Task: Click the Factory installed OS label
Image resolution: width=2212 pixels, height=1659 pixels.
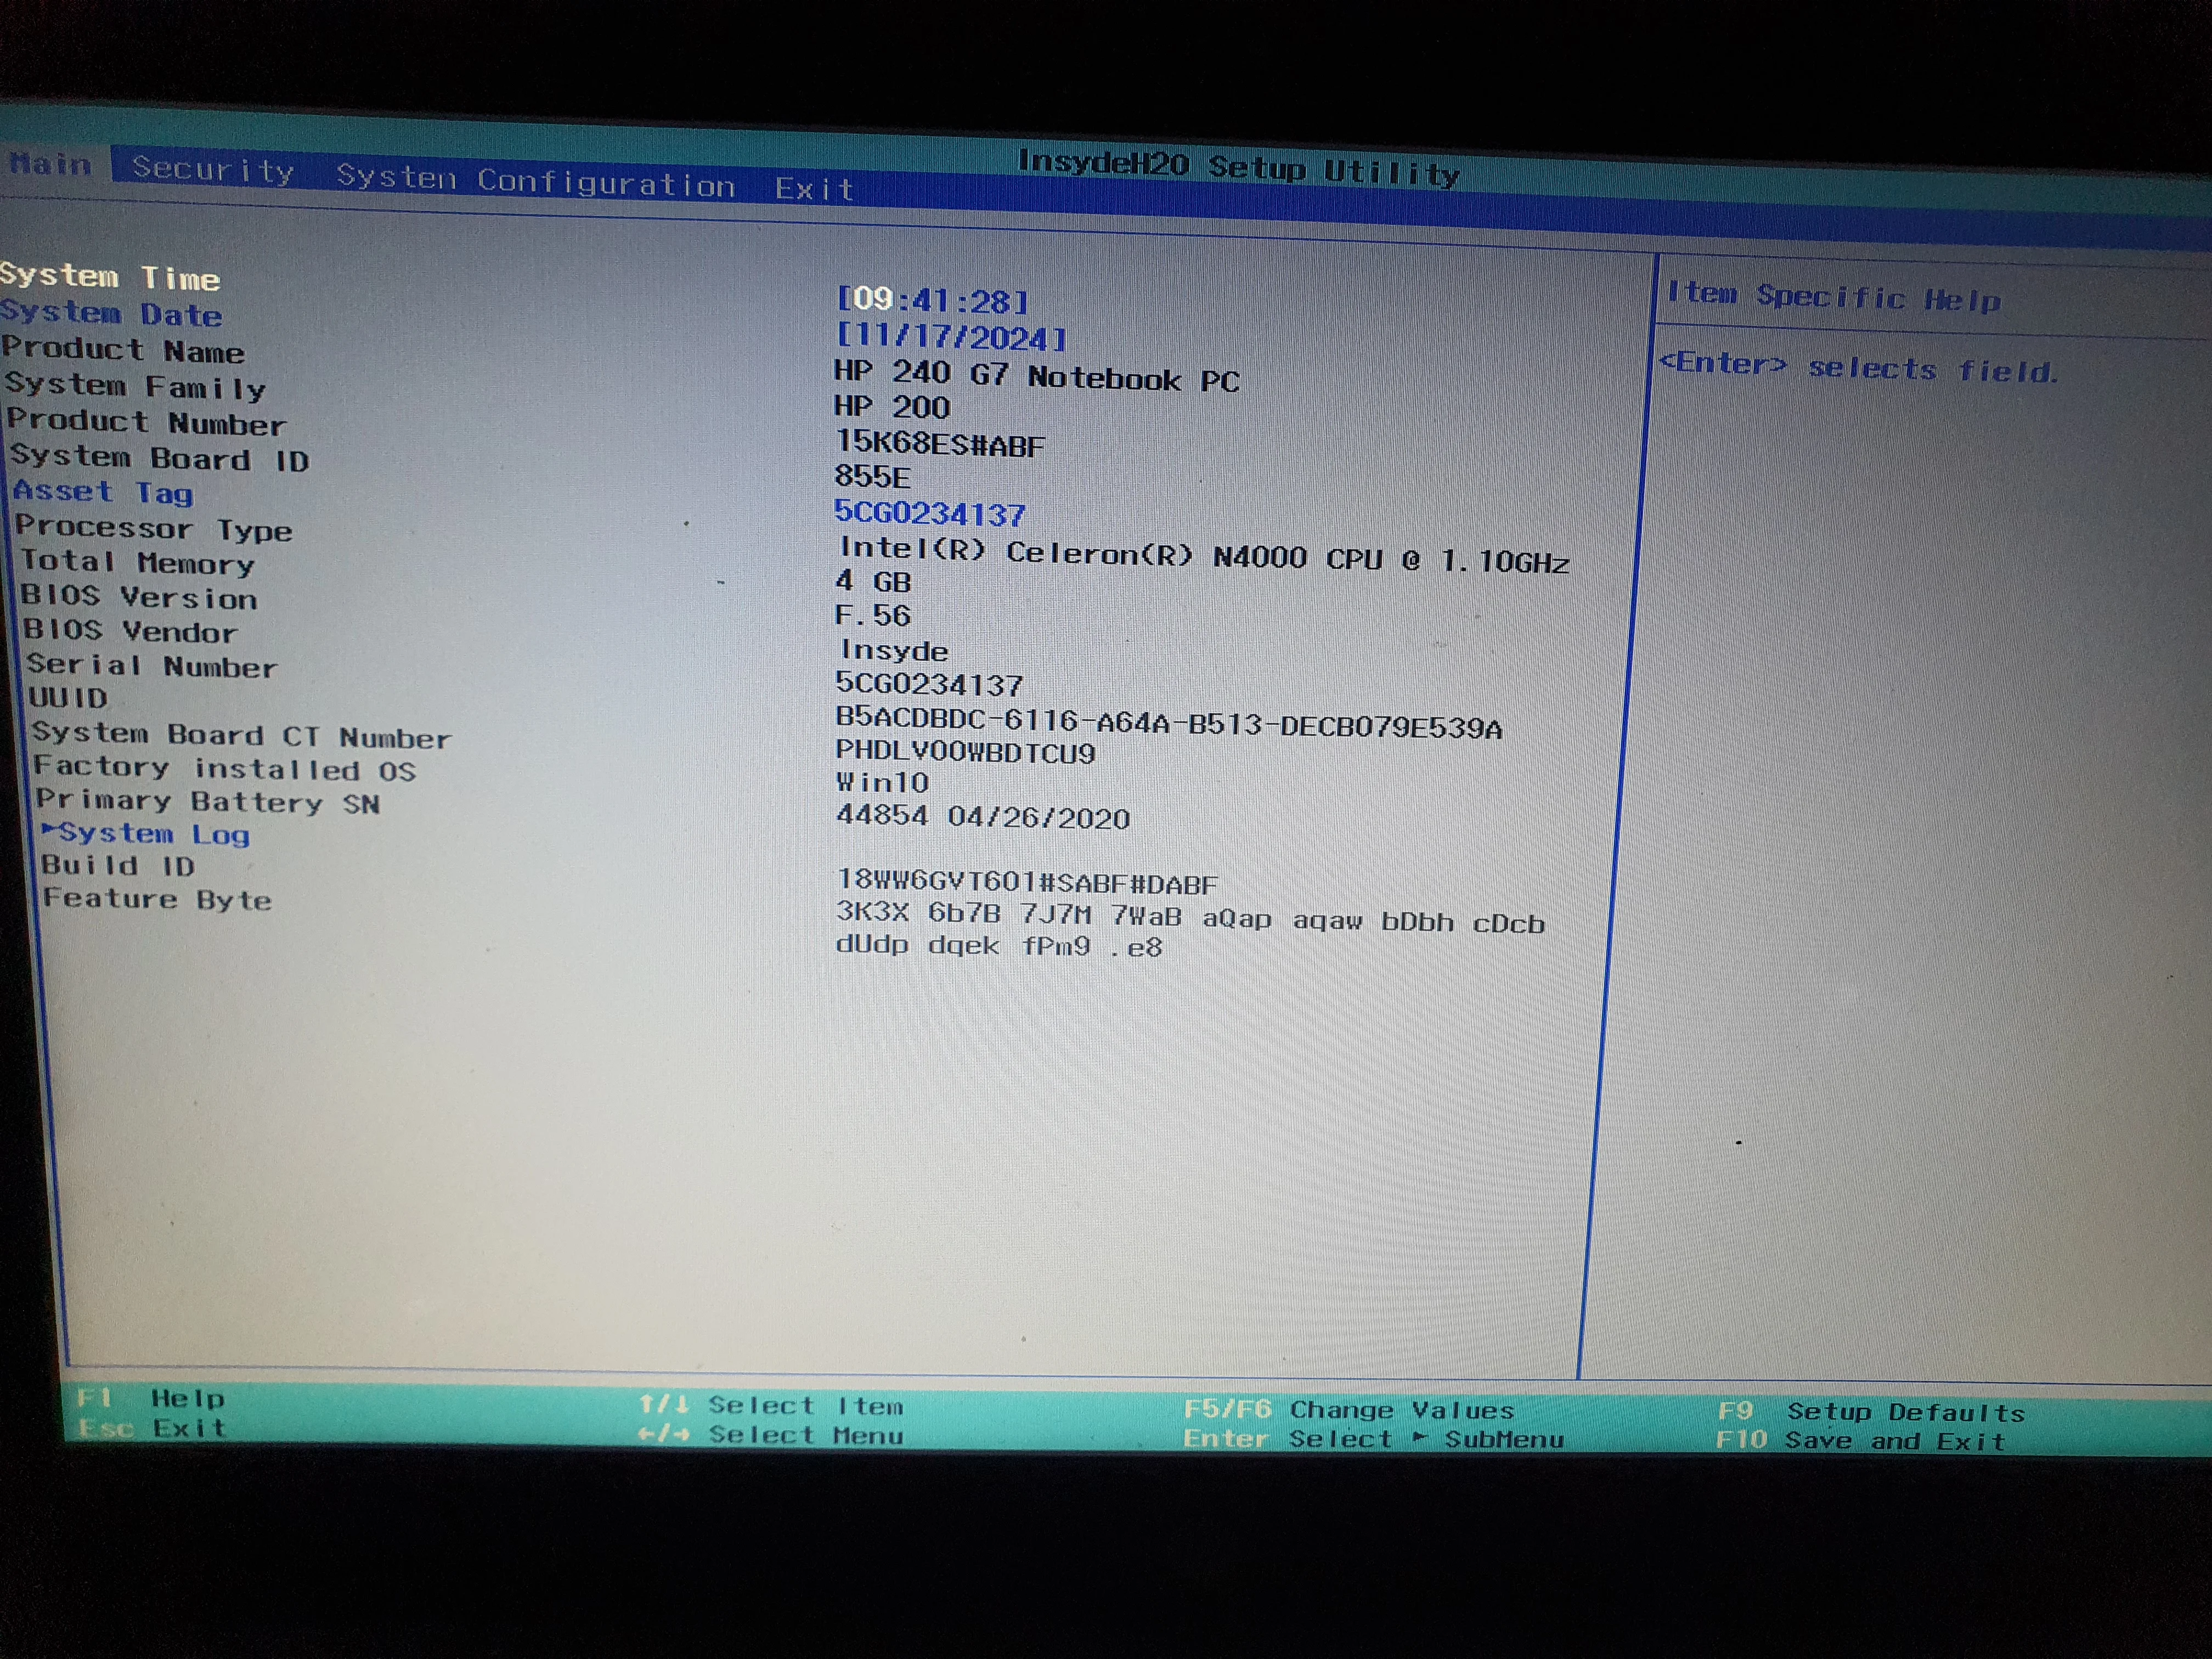Action: tap(225, 769)
